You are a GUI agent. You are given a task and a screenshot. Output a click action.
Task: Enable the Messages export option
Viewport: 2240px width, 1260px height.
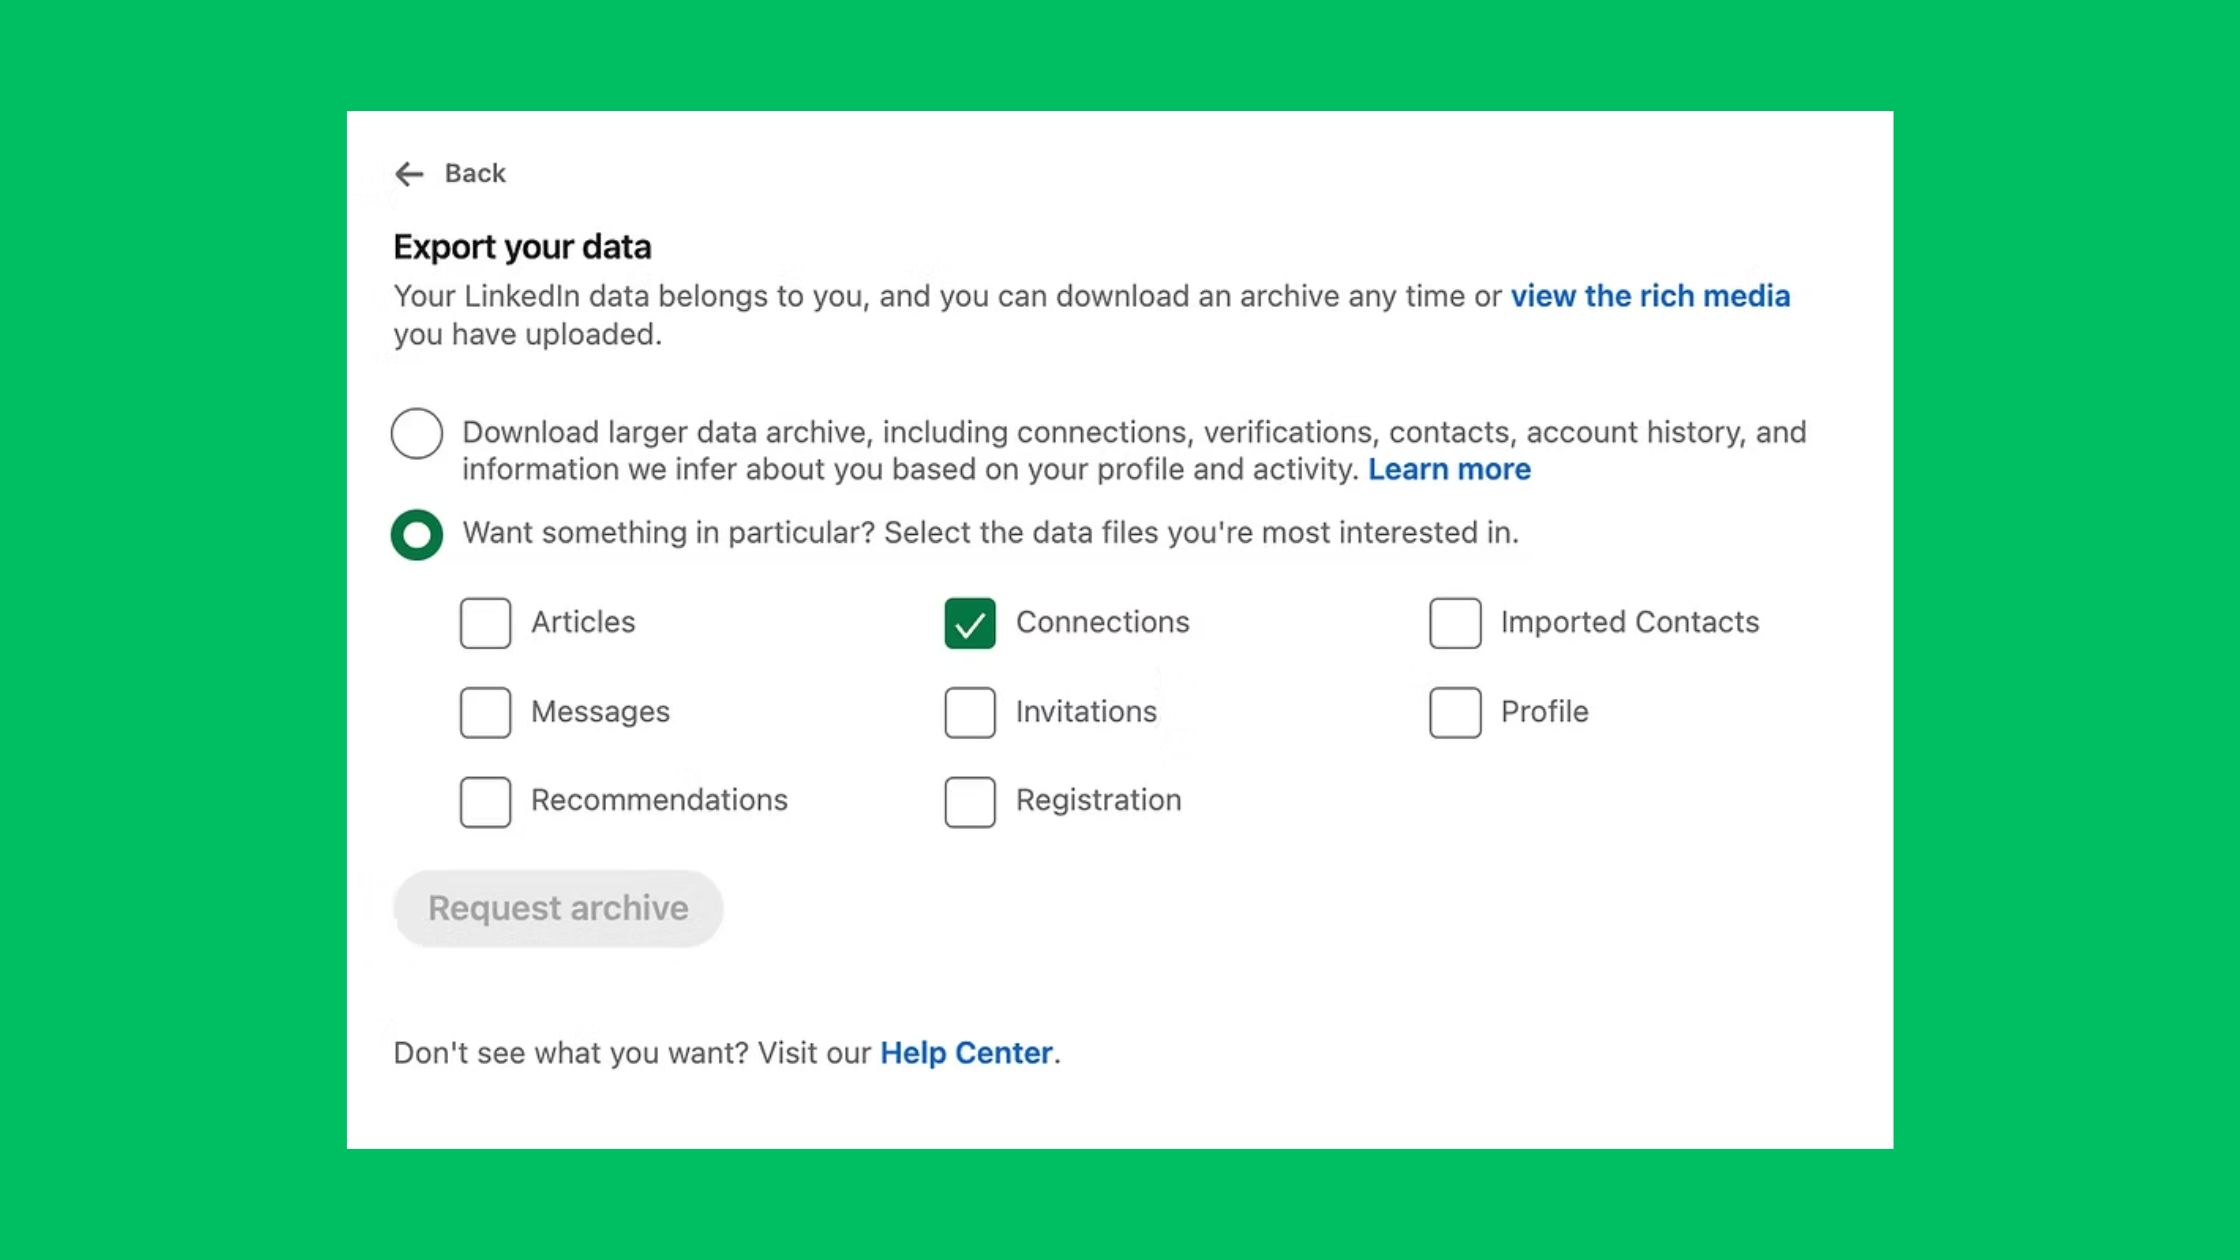[x=485, y=712]
